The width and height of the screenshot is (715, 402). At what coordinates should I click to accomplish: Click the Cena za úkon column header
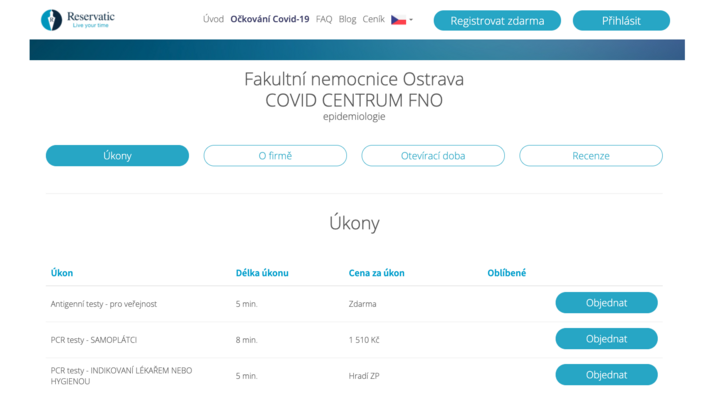pos(376,273)
